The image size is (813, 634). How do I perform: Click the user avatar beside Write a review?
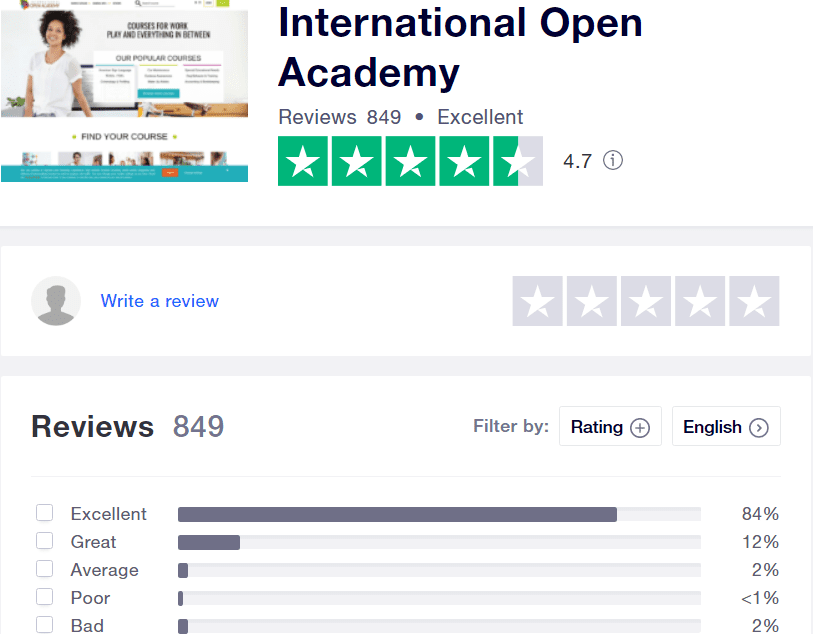56,301
